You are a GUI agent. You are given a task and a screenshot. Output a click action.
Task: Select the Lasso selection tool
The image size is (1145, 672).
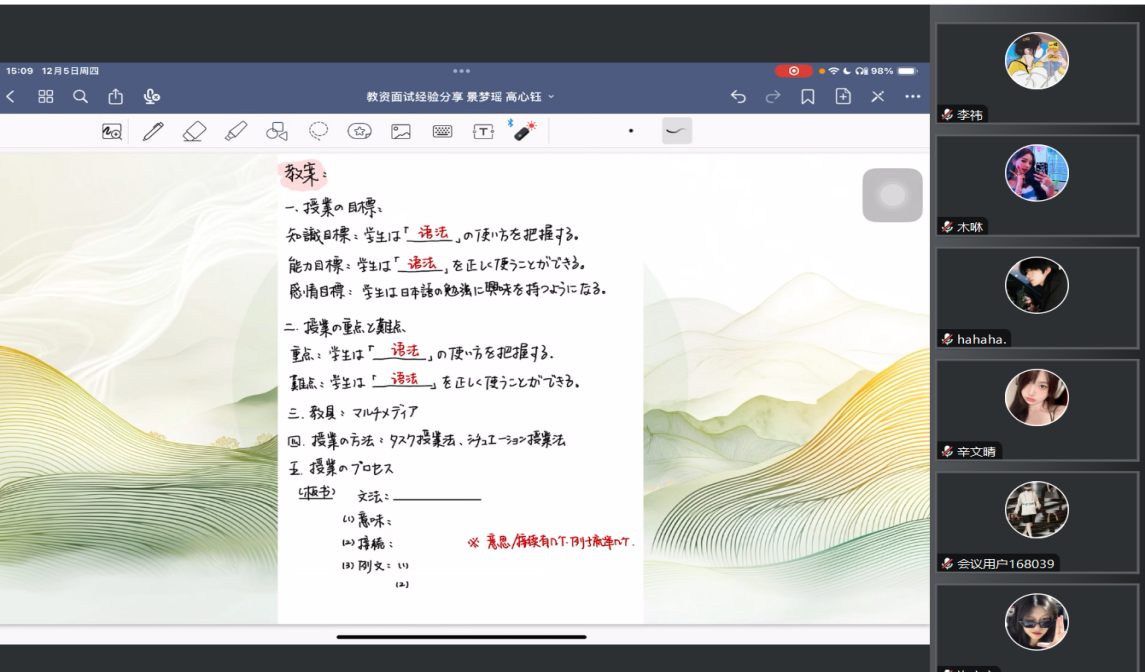(x=319, y=131)
